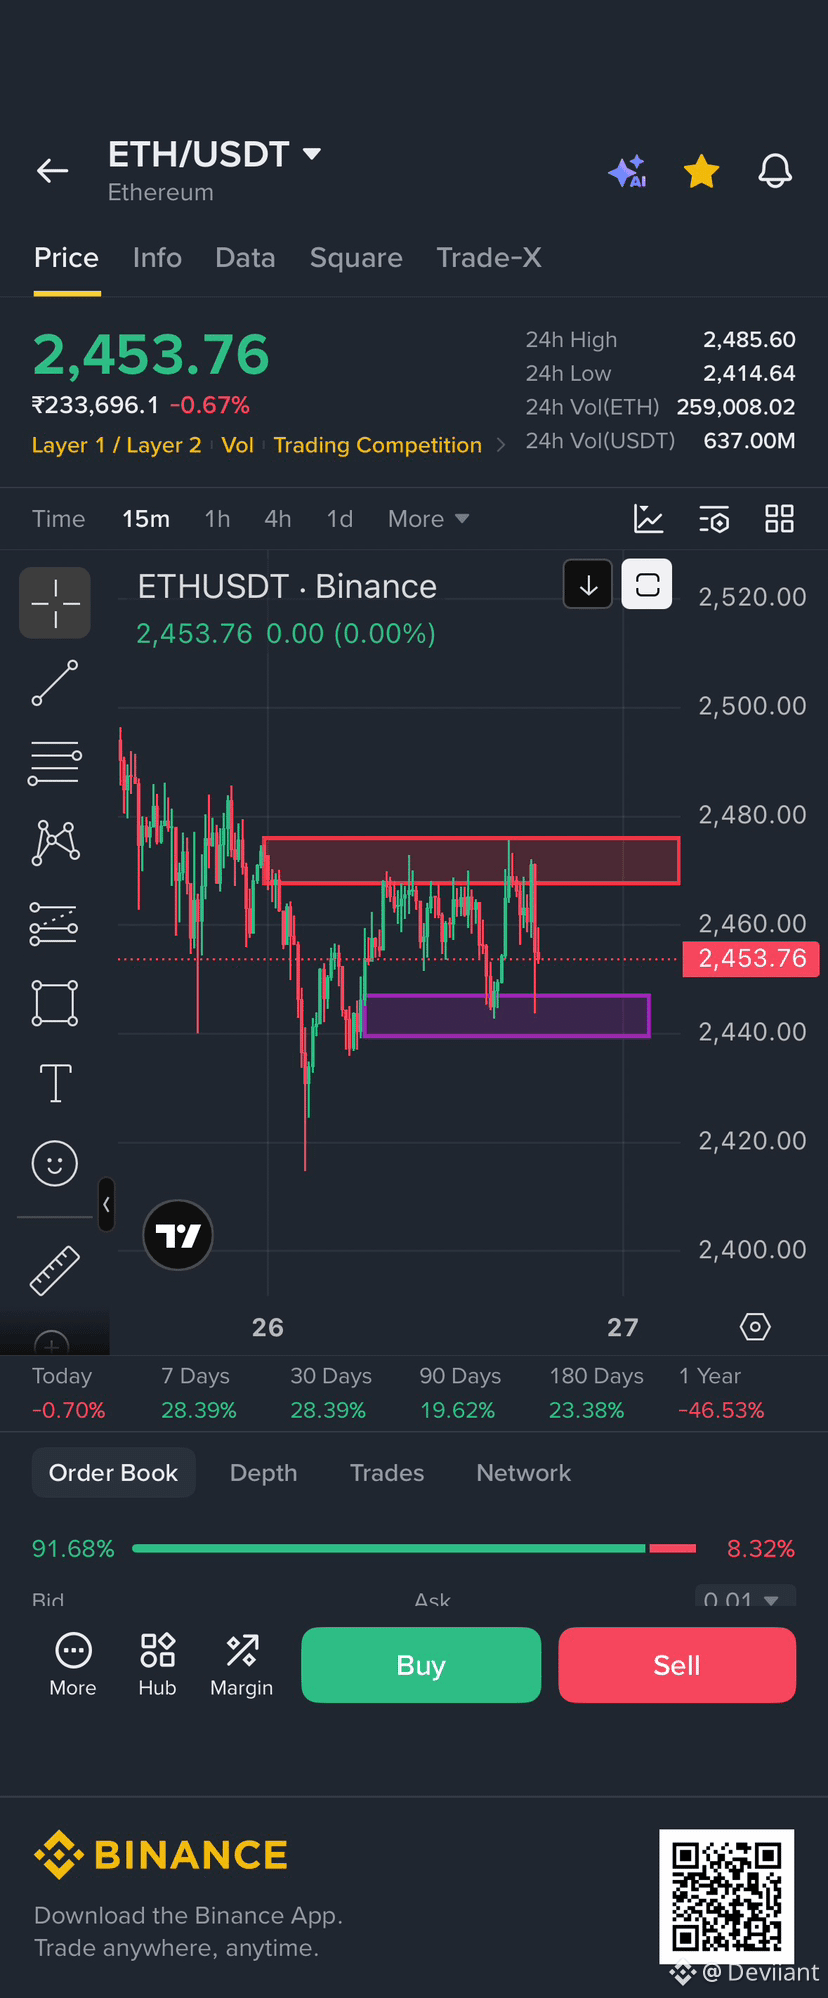Open the Trading Competition link
Image resolution: width=828 pixels, height=1998 pixels.
tap(378, 445)
